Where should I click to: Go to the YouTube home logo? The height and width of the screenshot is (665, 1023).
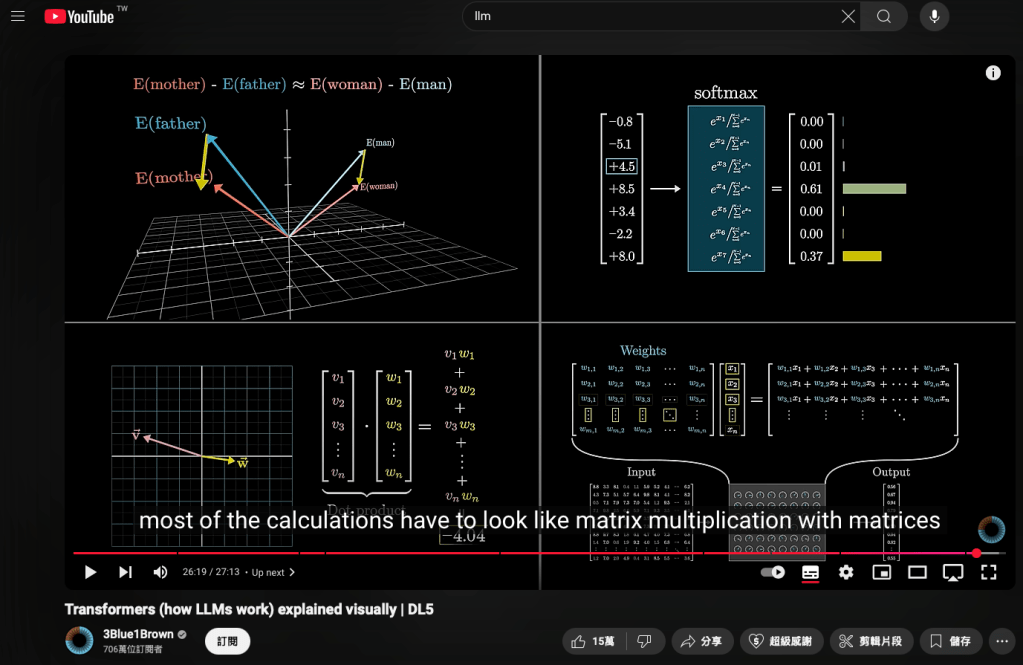pos(80,16)
